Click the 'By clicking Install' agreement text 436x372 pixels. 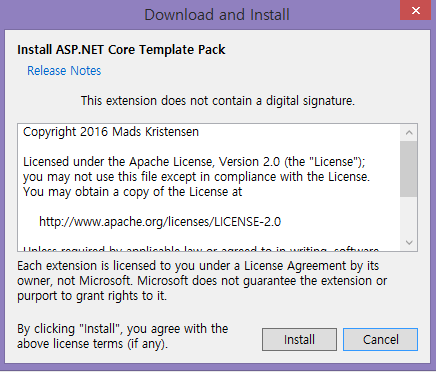pyautogui.click(x=123, y=336)
